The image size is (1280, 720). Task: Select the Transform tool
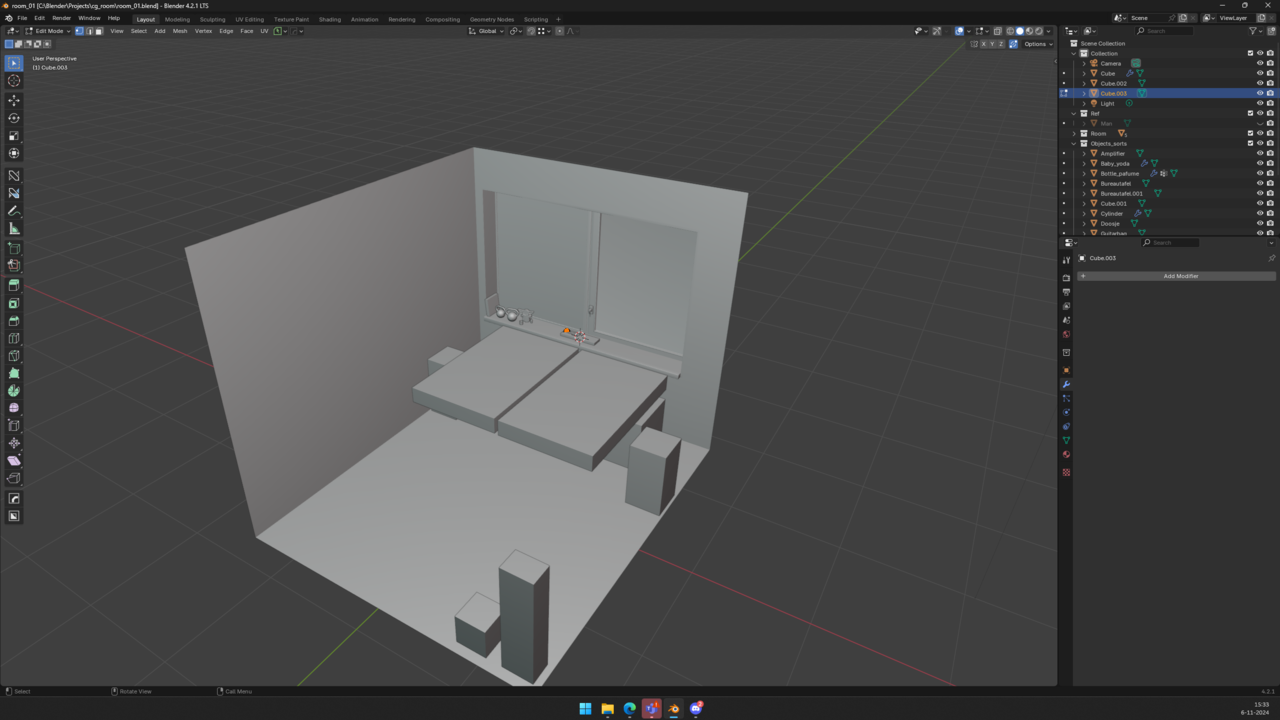14,153
